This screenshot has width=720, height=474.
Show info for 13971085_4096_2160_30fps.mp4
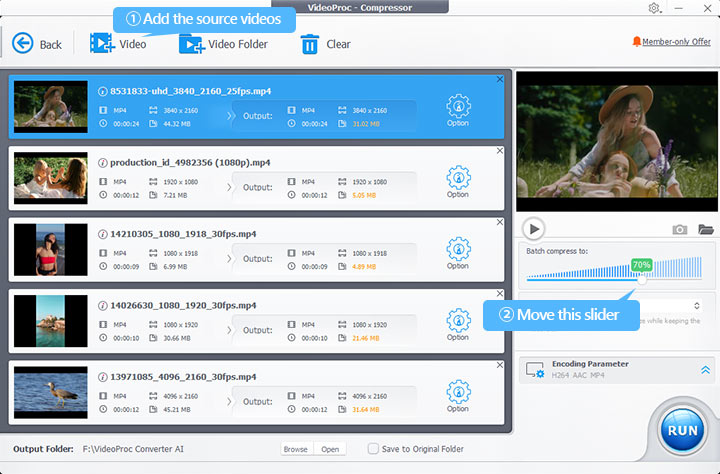tap(103, 377)
